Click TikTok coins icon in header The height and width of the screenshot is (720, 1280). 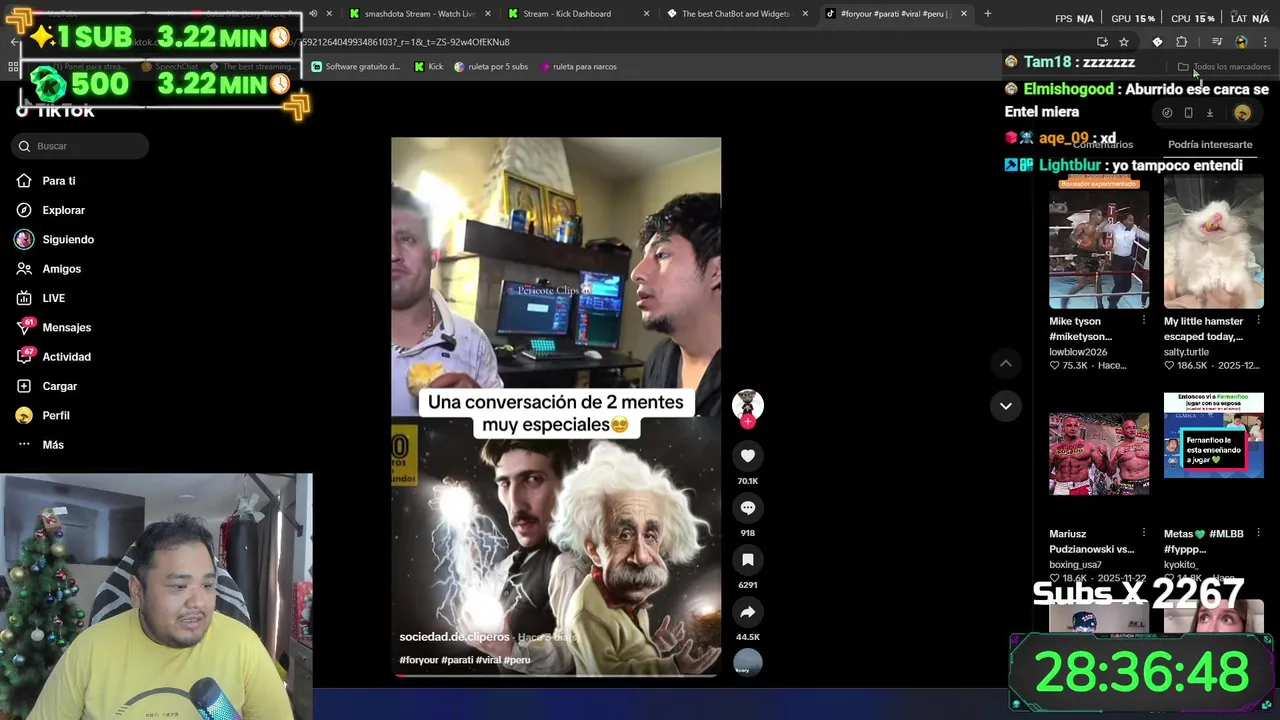coord(1167,113)
